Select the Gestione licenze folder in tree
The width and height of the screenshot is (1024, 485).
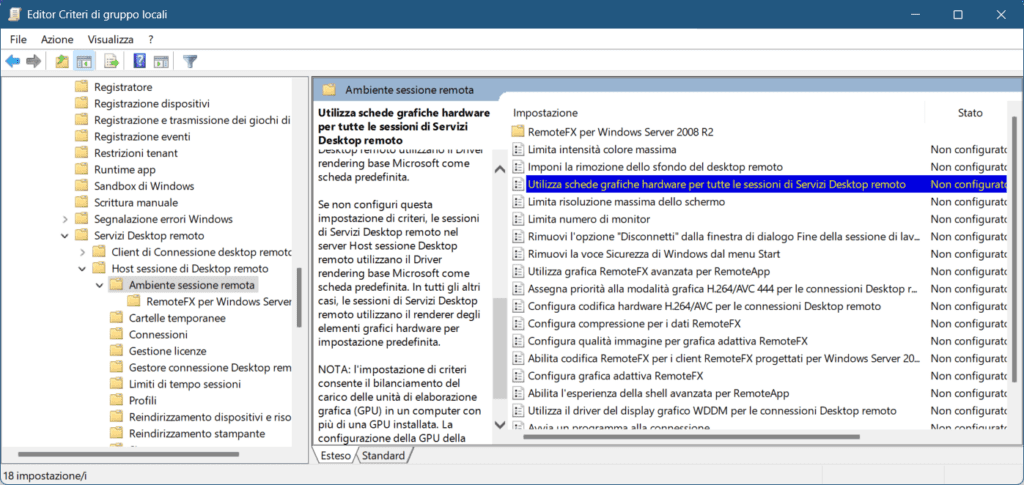[167, 351]
